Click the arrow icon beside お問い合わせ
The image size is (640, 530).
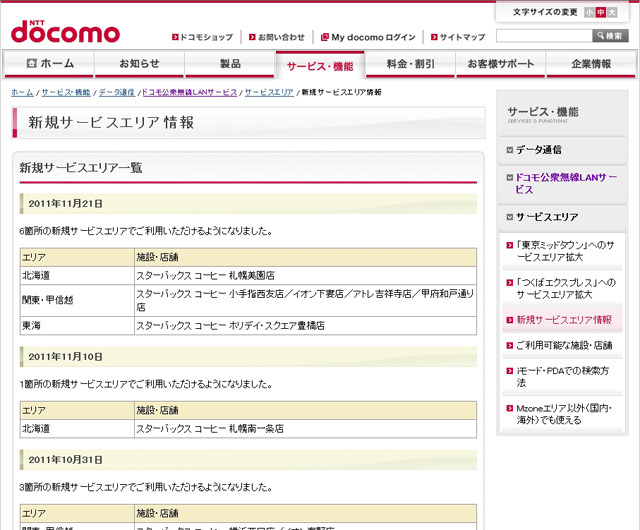[253, 37]
